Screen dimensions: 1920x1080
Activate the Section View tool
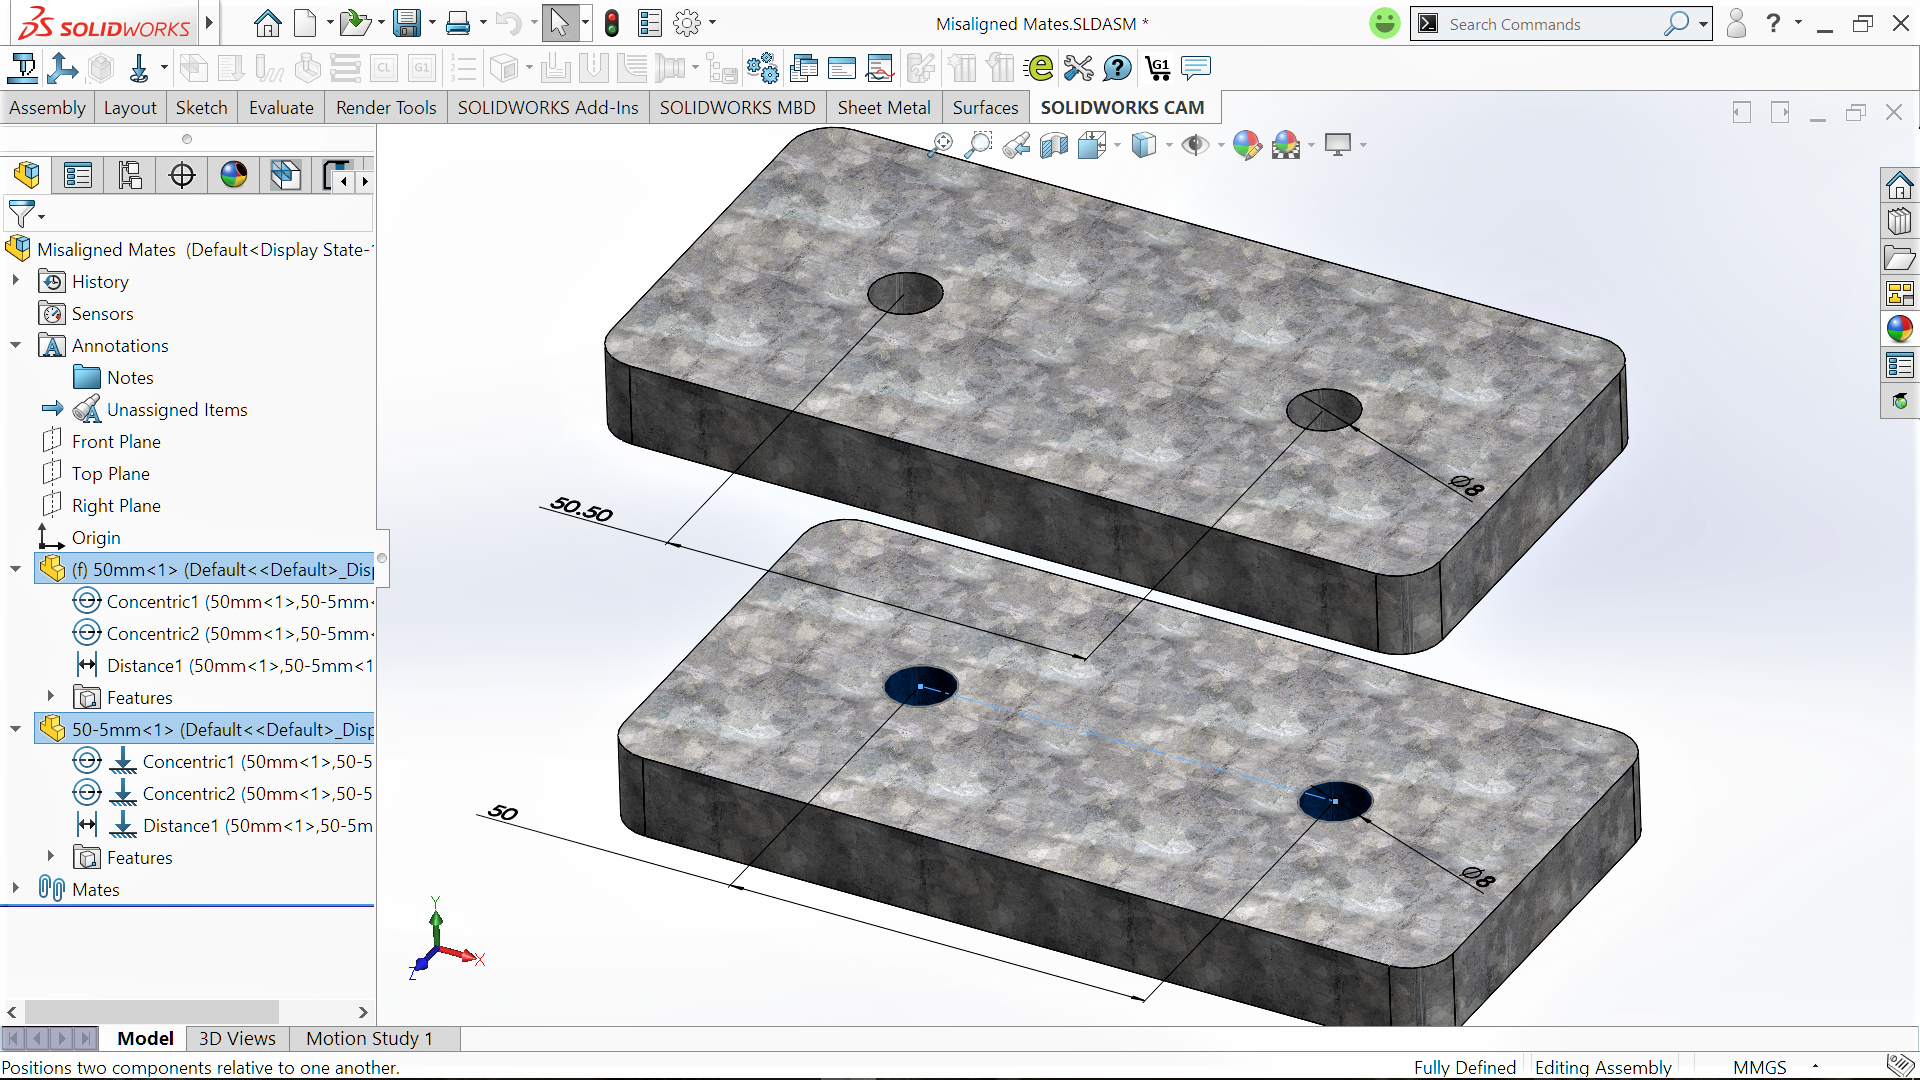[x=1054, y=146]
